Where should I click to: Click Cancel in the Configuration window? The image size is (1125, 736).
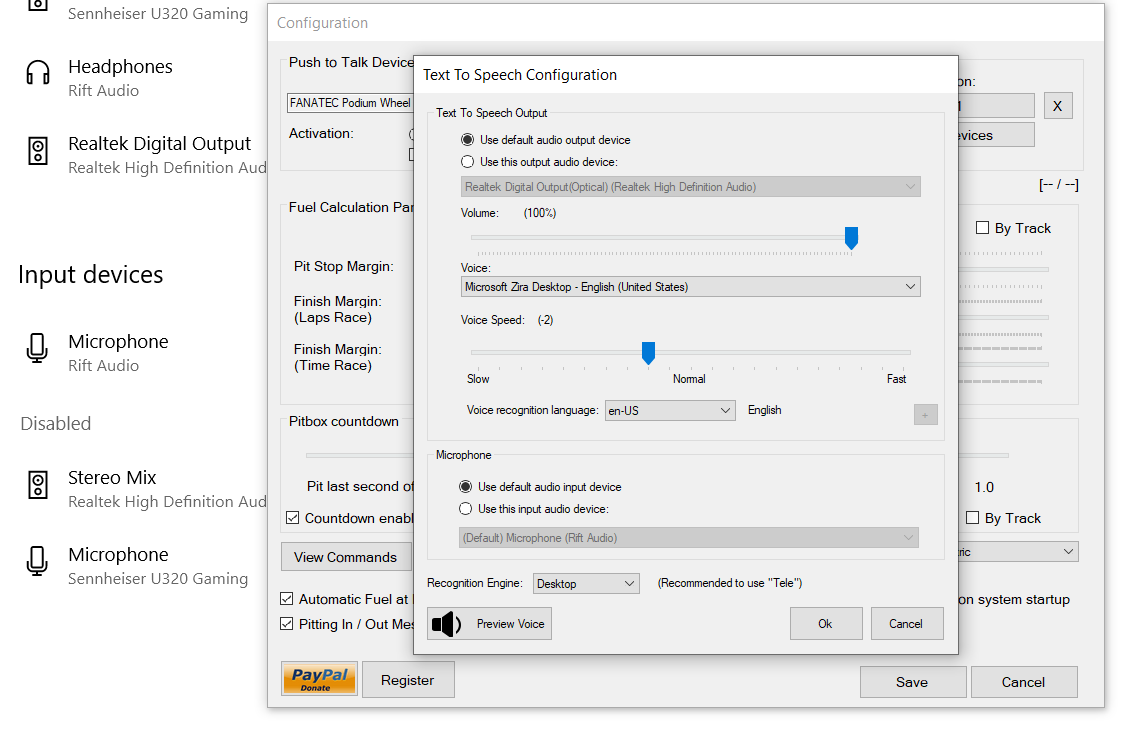click(1024, 682)
